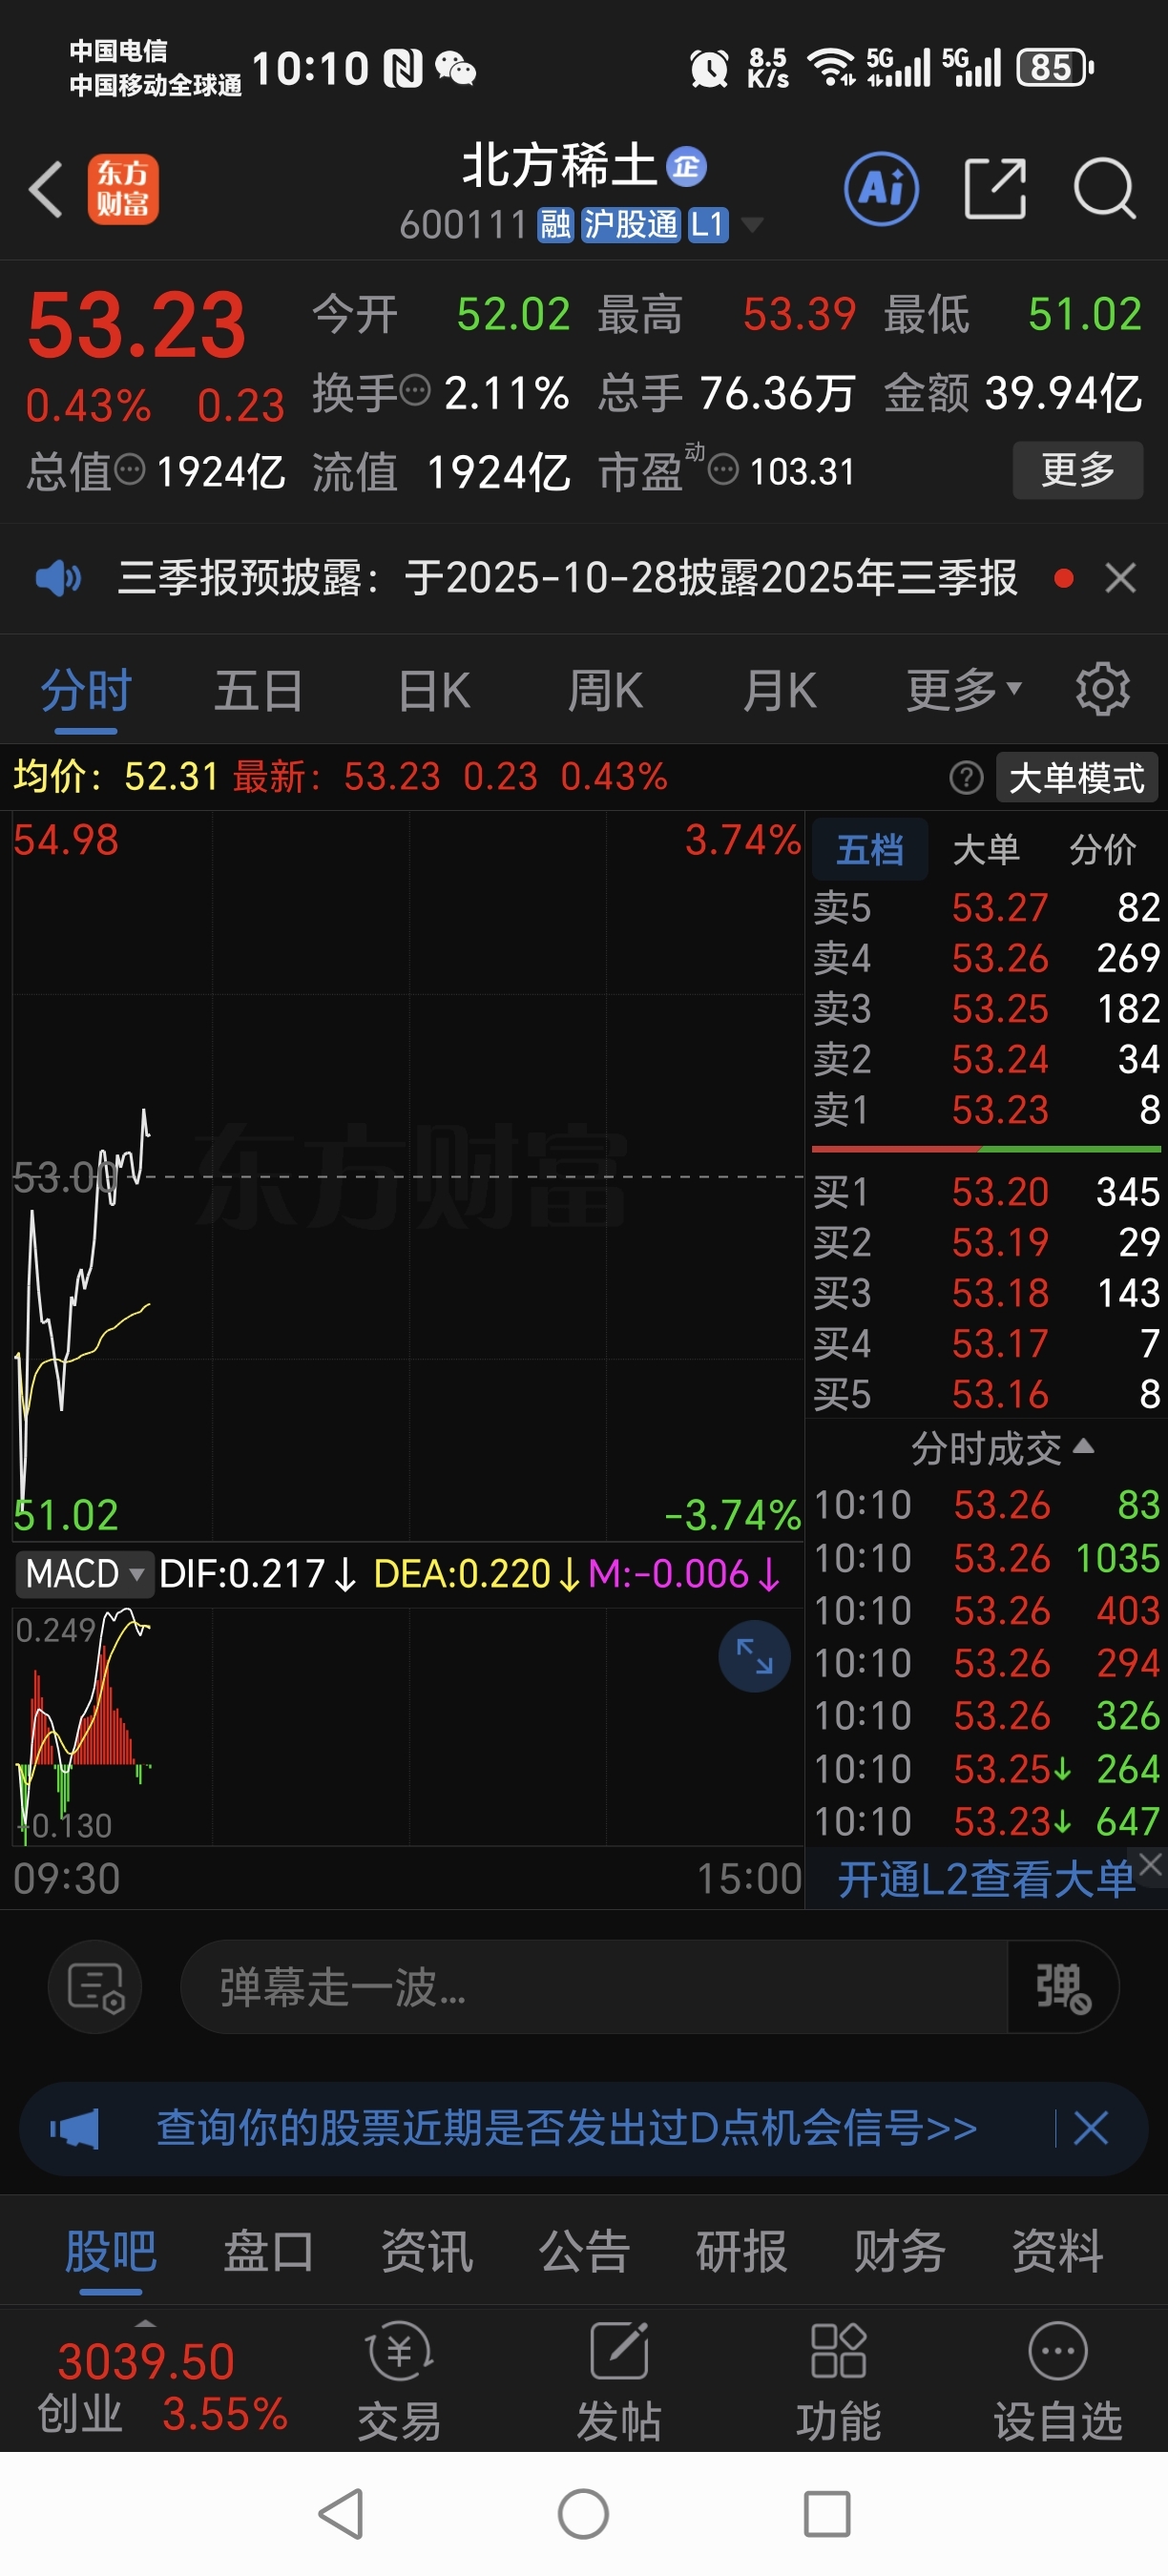Open the Eastmoney logo icon
1168x2576 pixels.
point(123,188)
